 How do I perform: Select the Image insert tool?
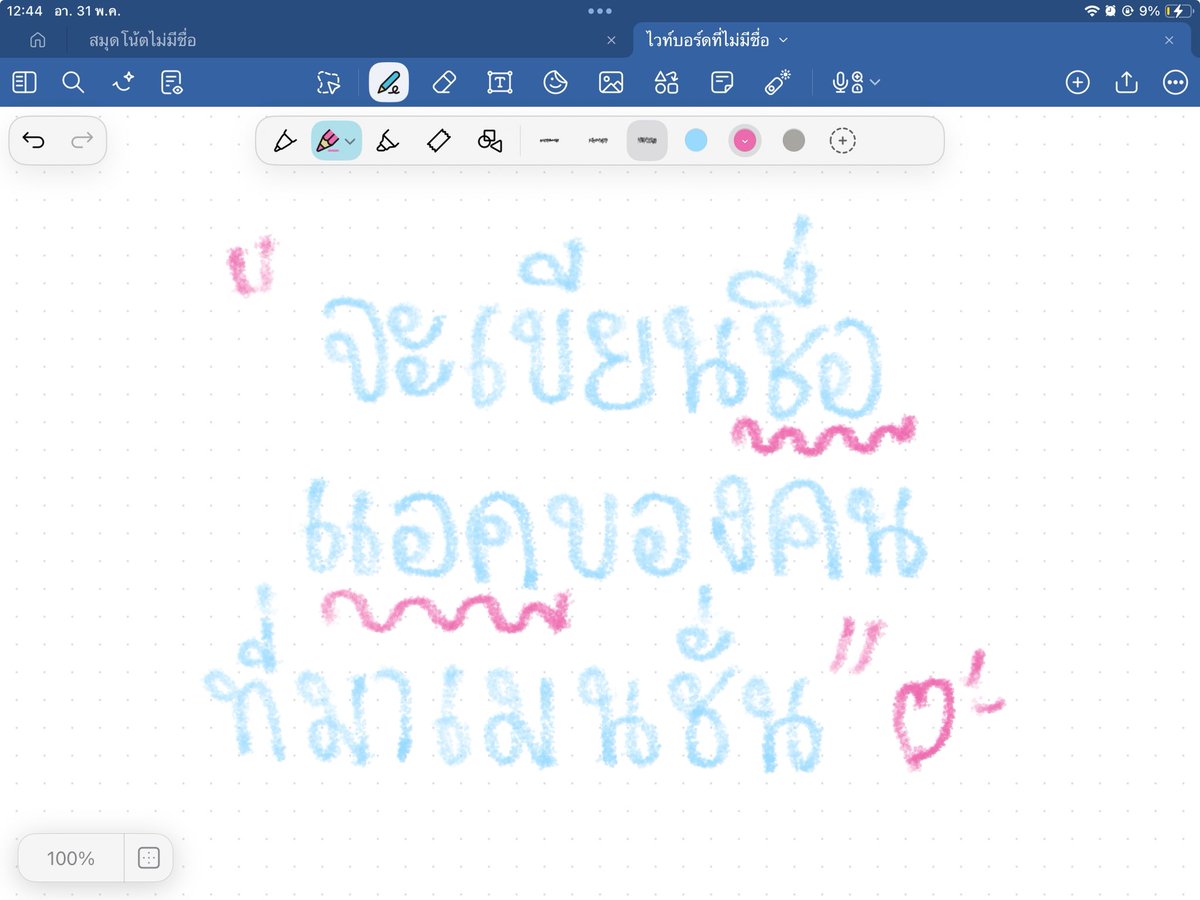point(611,82)
